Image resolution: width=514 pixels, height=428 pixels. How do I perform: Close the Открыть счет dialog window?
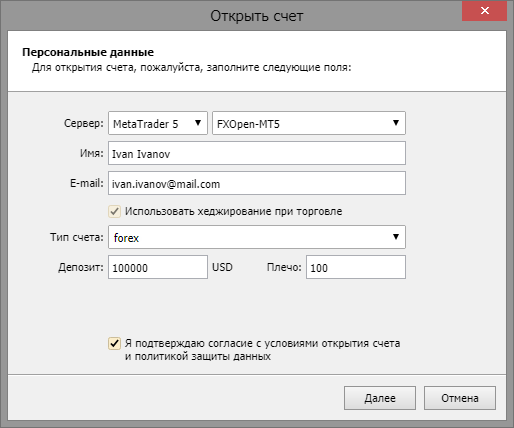tap(484, 11)
